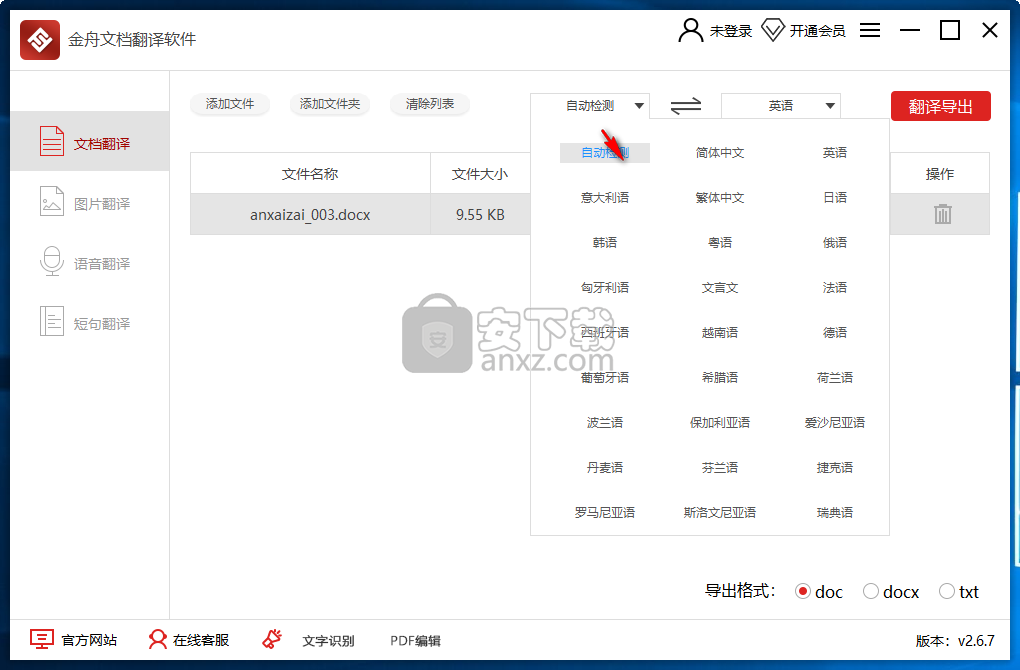Choose 希腊语 from the list
The height and width of the screenshot is (670, 1020).
click(x=719, y=377)
